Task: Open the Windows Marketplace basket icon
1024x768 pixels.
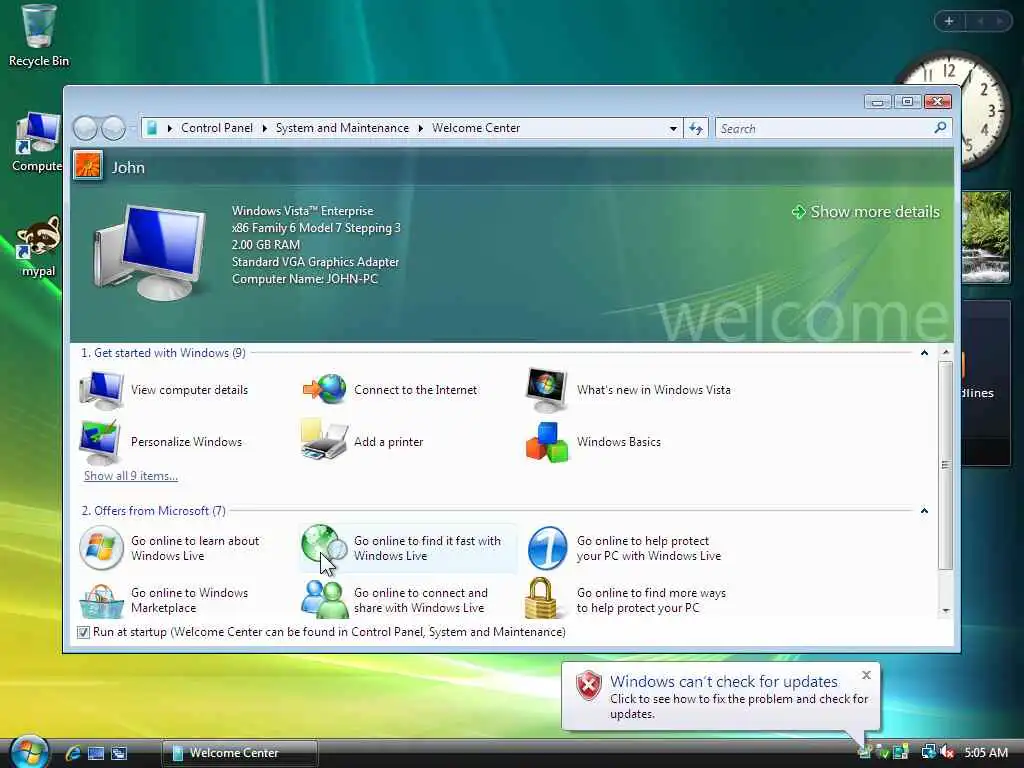Action: pyautogui.click(x=101, y=601)
